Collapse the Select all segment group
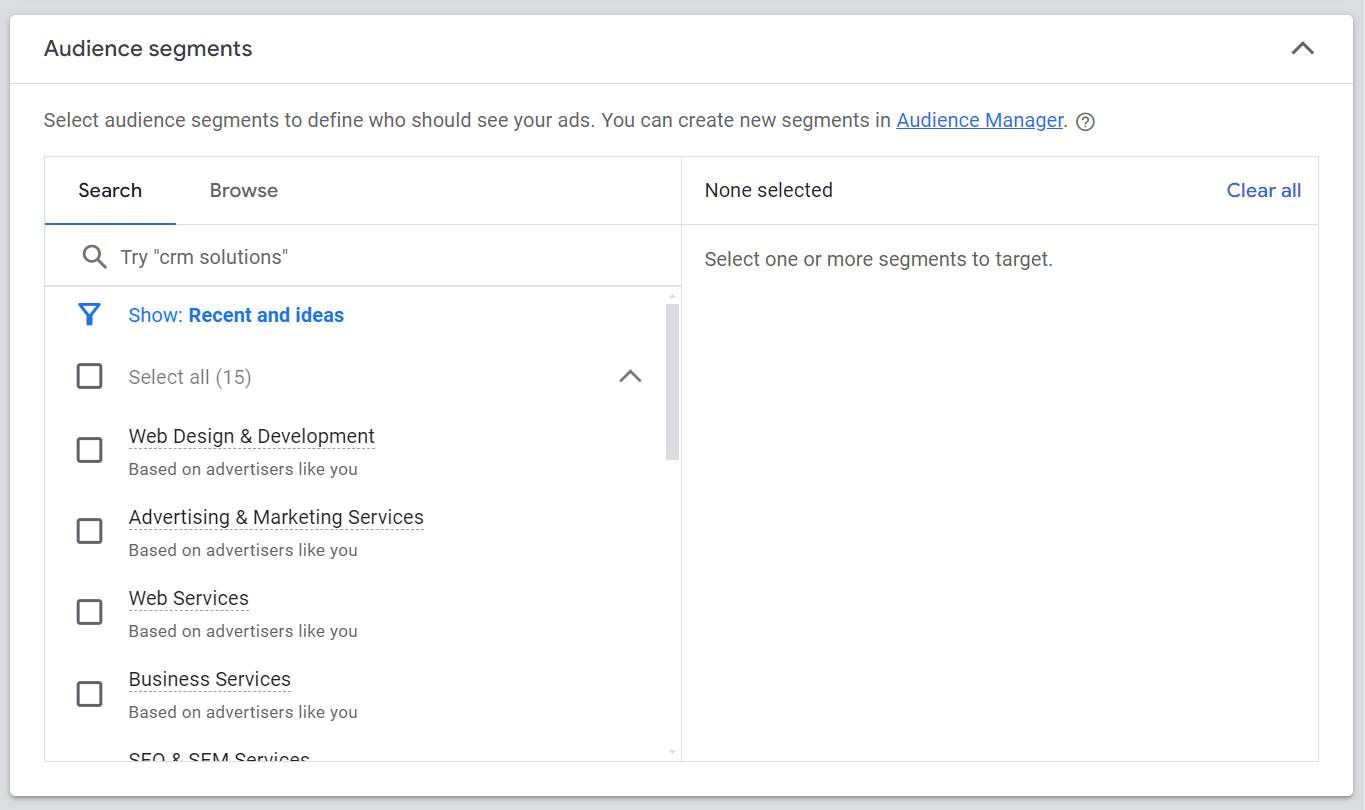This screenshot has height=810, width=1365. click(x=630, y=376)
